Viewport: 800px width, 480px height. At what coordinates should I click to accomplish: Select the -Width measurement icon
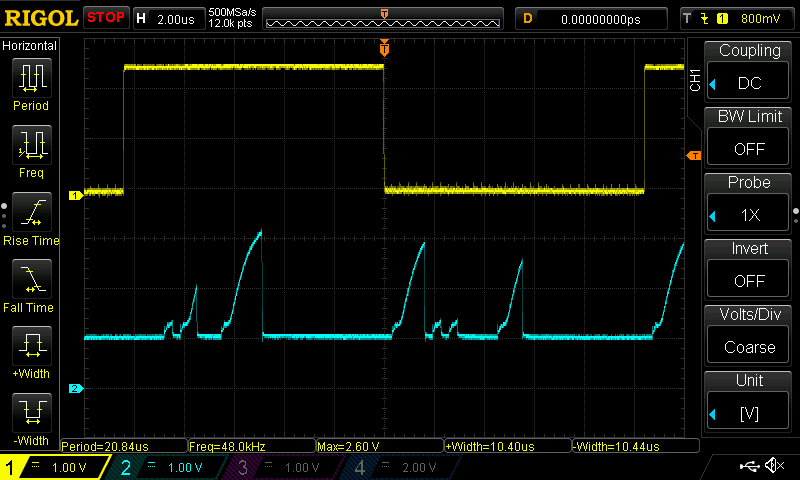click(31, 412)
